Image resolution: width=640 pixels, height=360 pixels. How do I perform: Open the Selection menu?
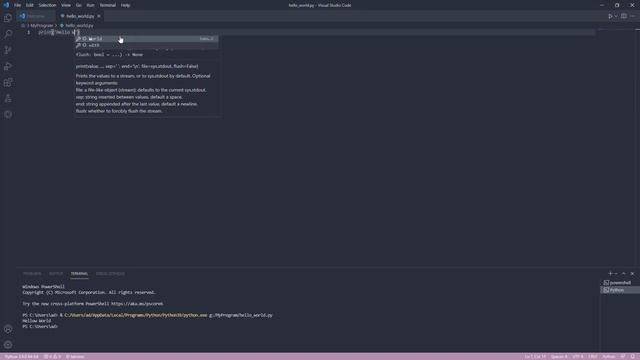tap(47, 5)
